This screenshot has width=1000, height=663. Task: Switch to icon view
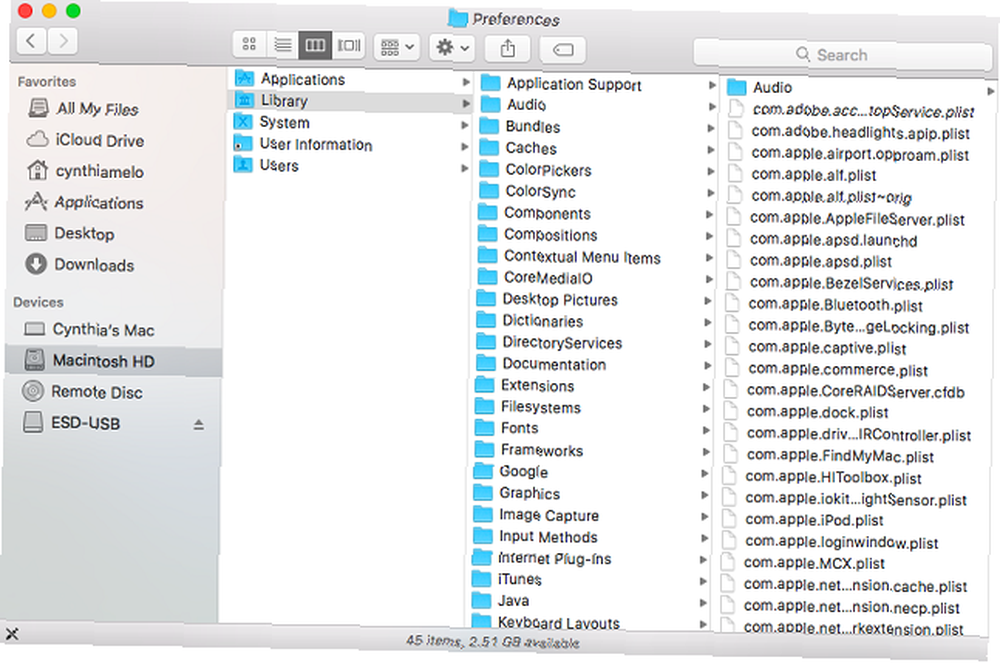[x=249, y=45]
